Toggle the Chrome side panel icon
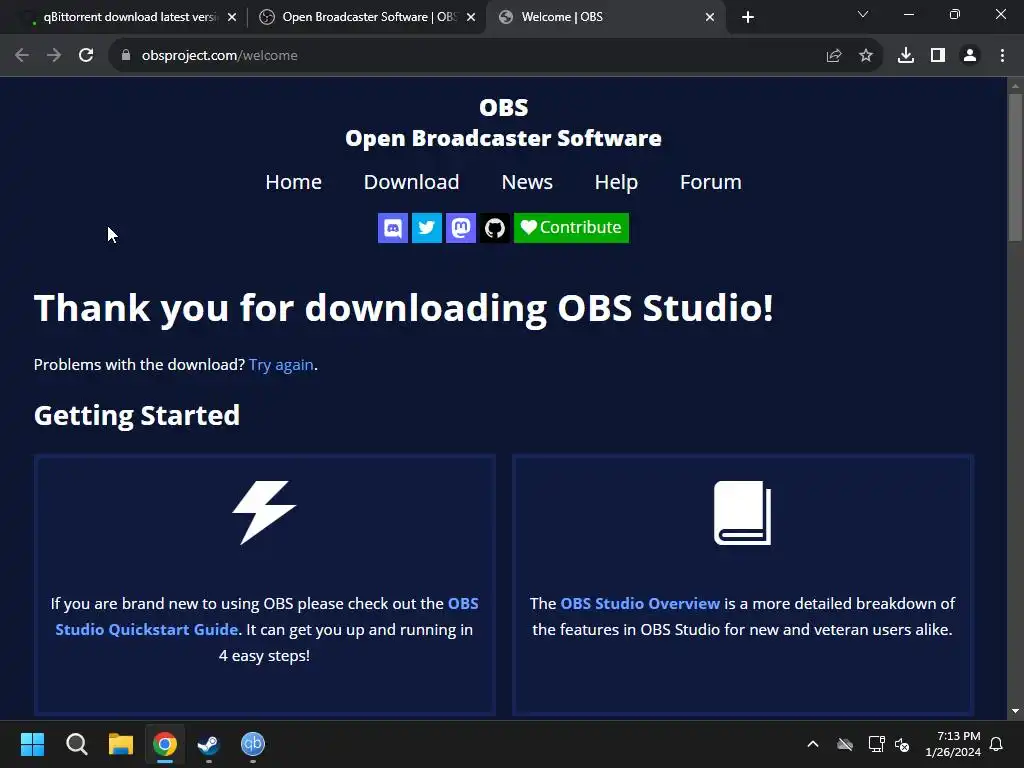 coord(938,56)
